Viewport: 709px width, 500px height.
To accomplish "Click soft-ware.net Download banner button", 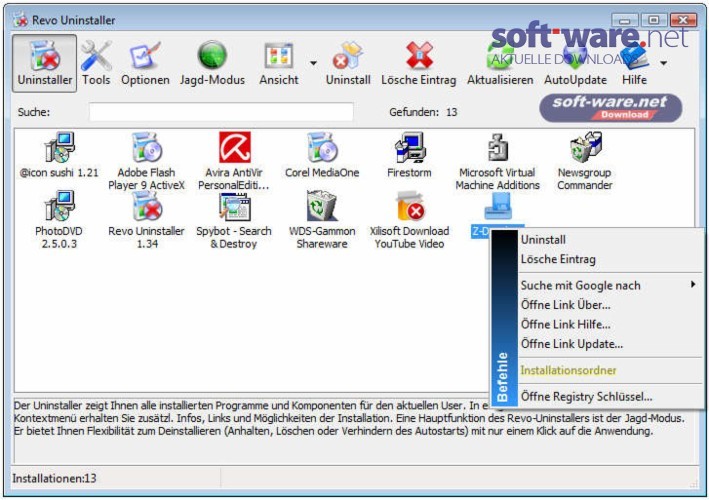I will [611, 108].
